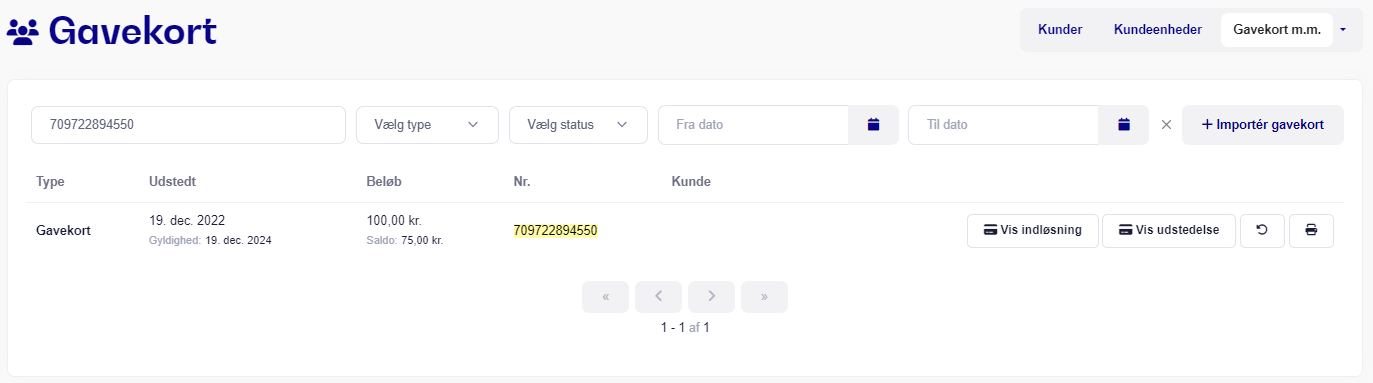The image size is (1373, 383).
Task: Open the Til dato calendar picker
Action: tap(1123, 125)
